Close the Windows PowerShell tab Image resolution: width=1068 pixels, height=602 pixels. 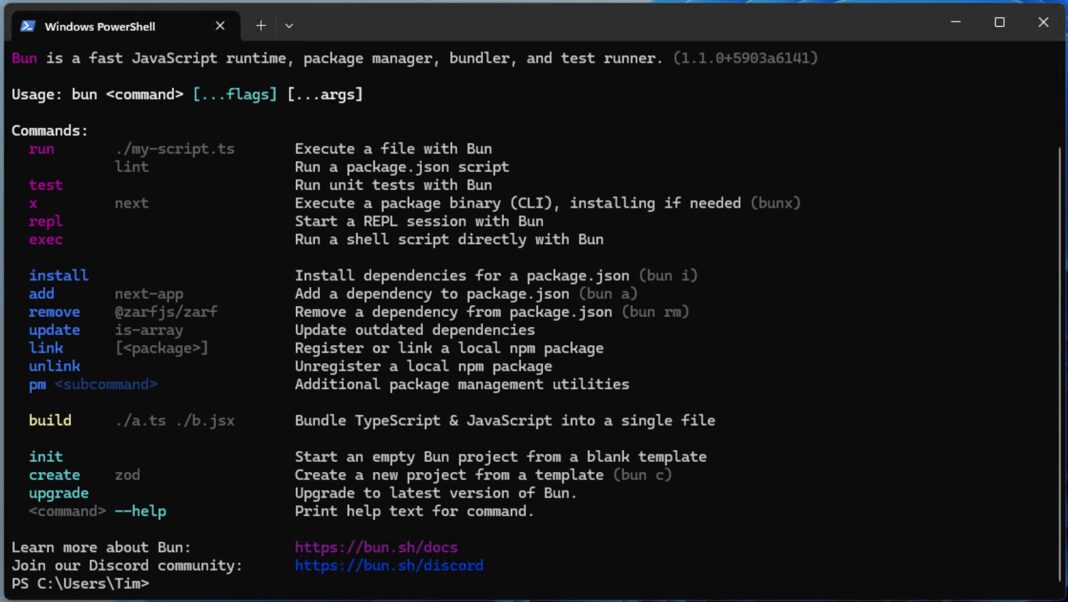point(219,26)
